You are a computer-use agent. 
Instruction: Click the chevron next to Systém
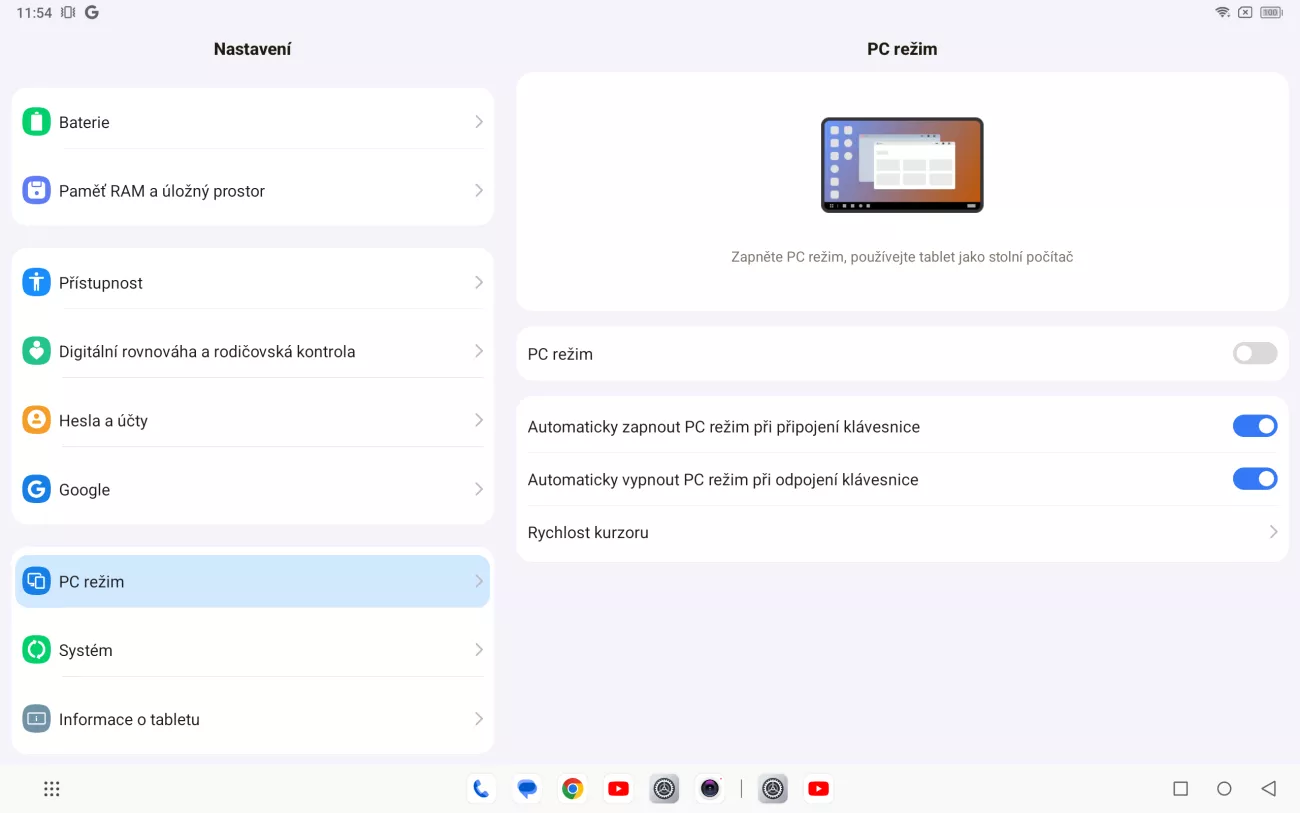click(x=478, y=650)
